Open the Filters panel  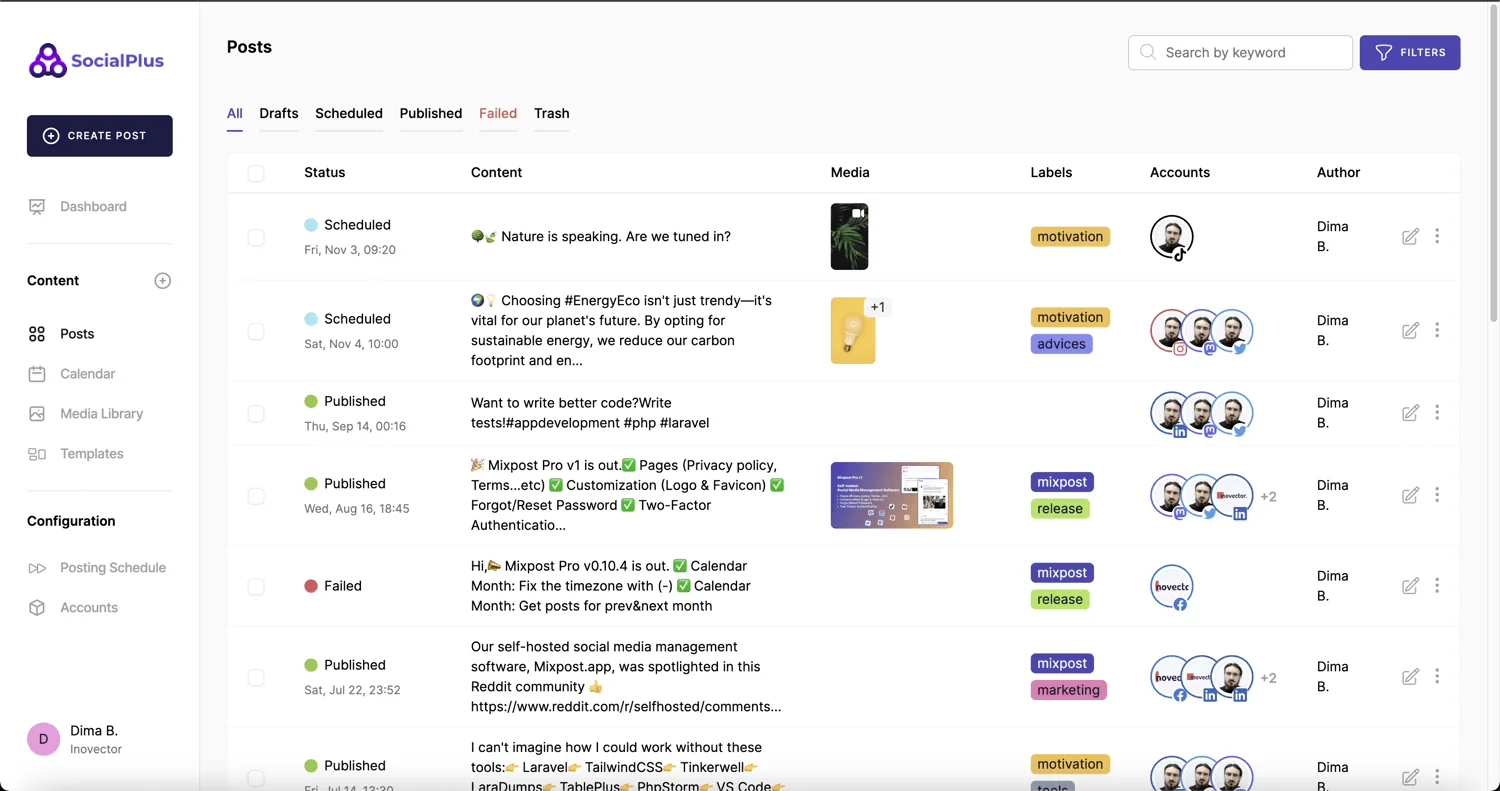(x=1410, y=52)
